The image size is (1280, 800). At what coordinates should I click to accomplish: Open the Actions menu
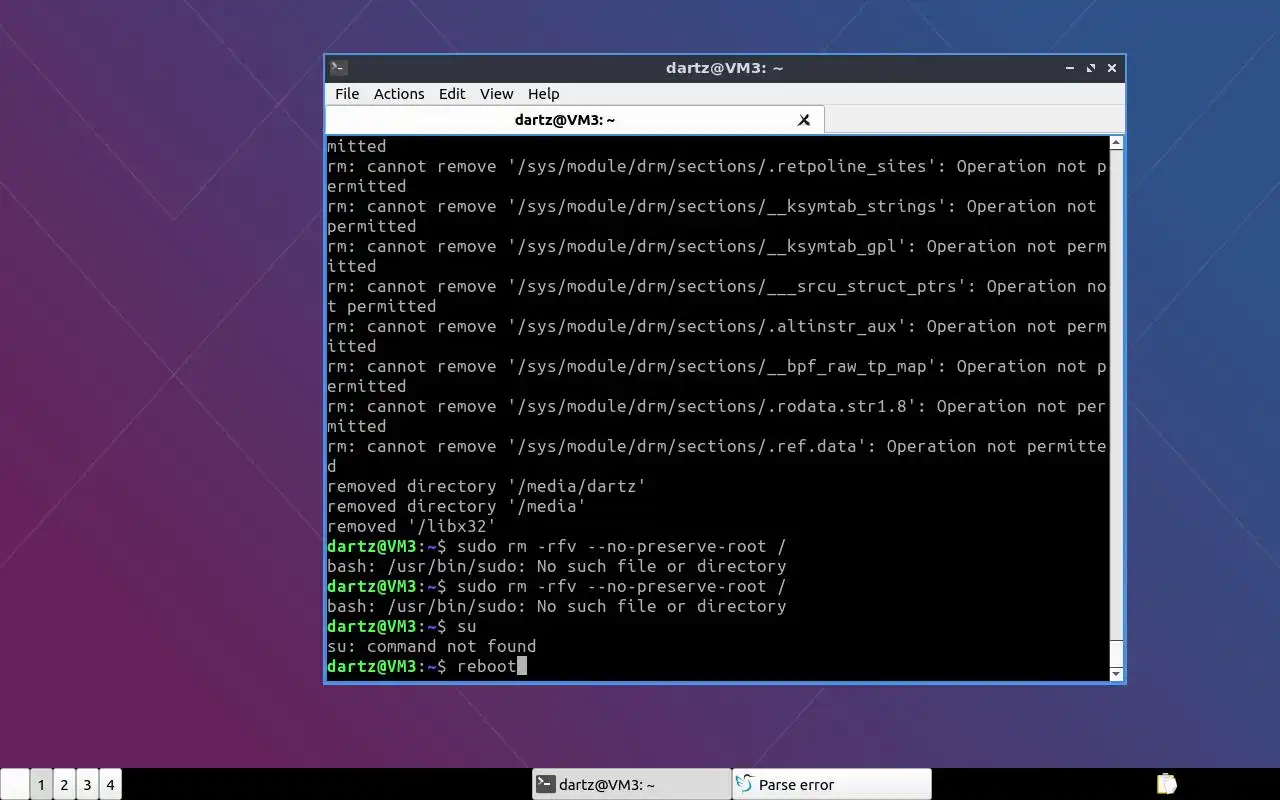pos(399,93)
